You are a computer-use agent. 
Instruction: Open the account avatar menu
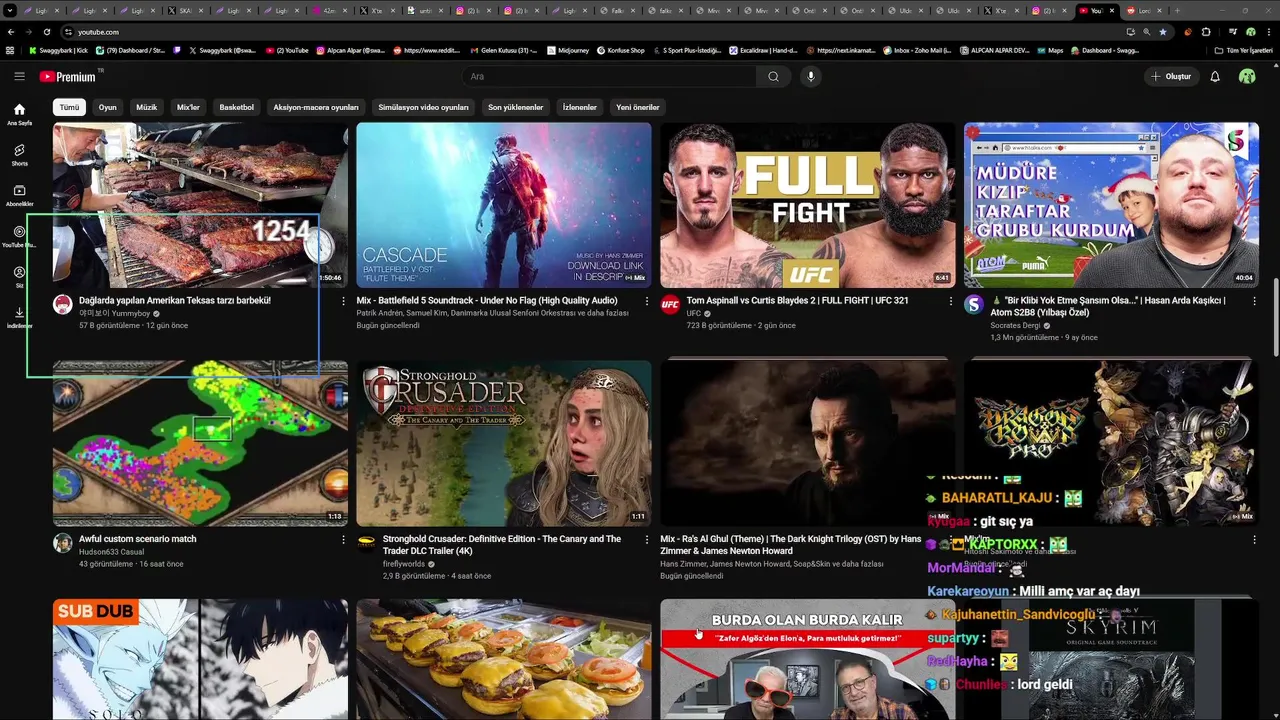pyautogui.click(x=1247, y=76)
